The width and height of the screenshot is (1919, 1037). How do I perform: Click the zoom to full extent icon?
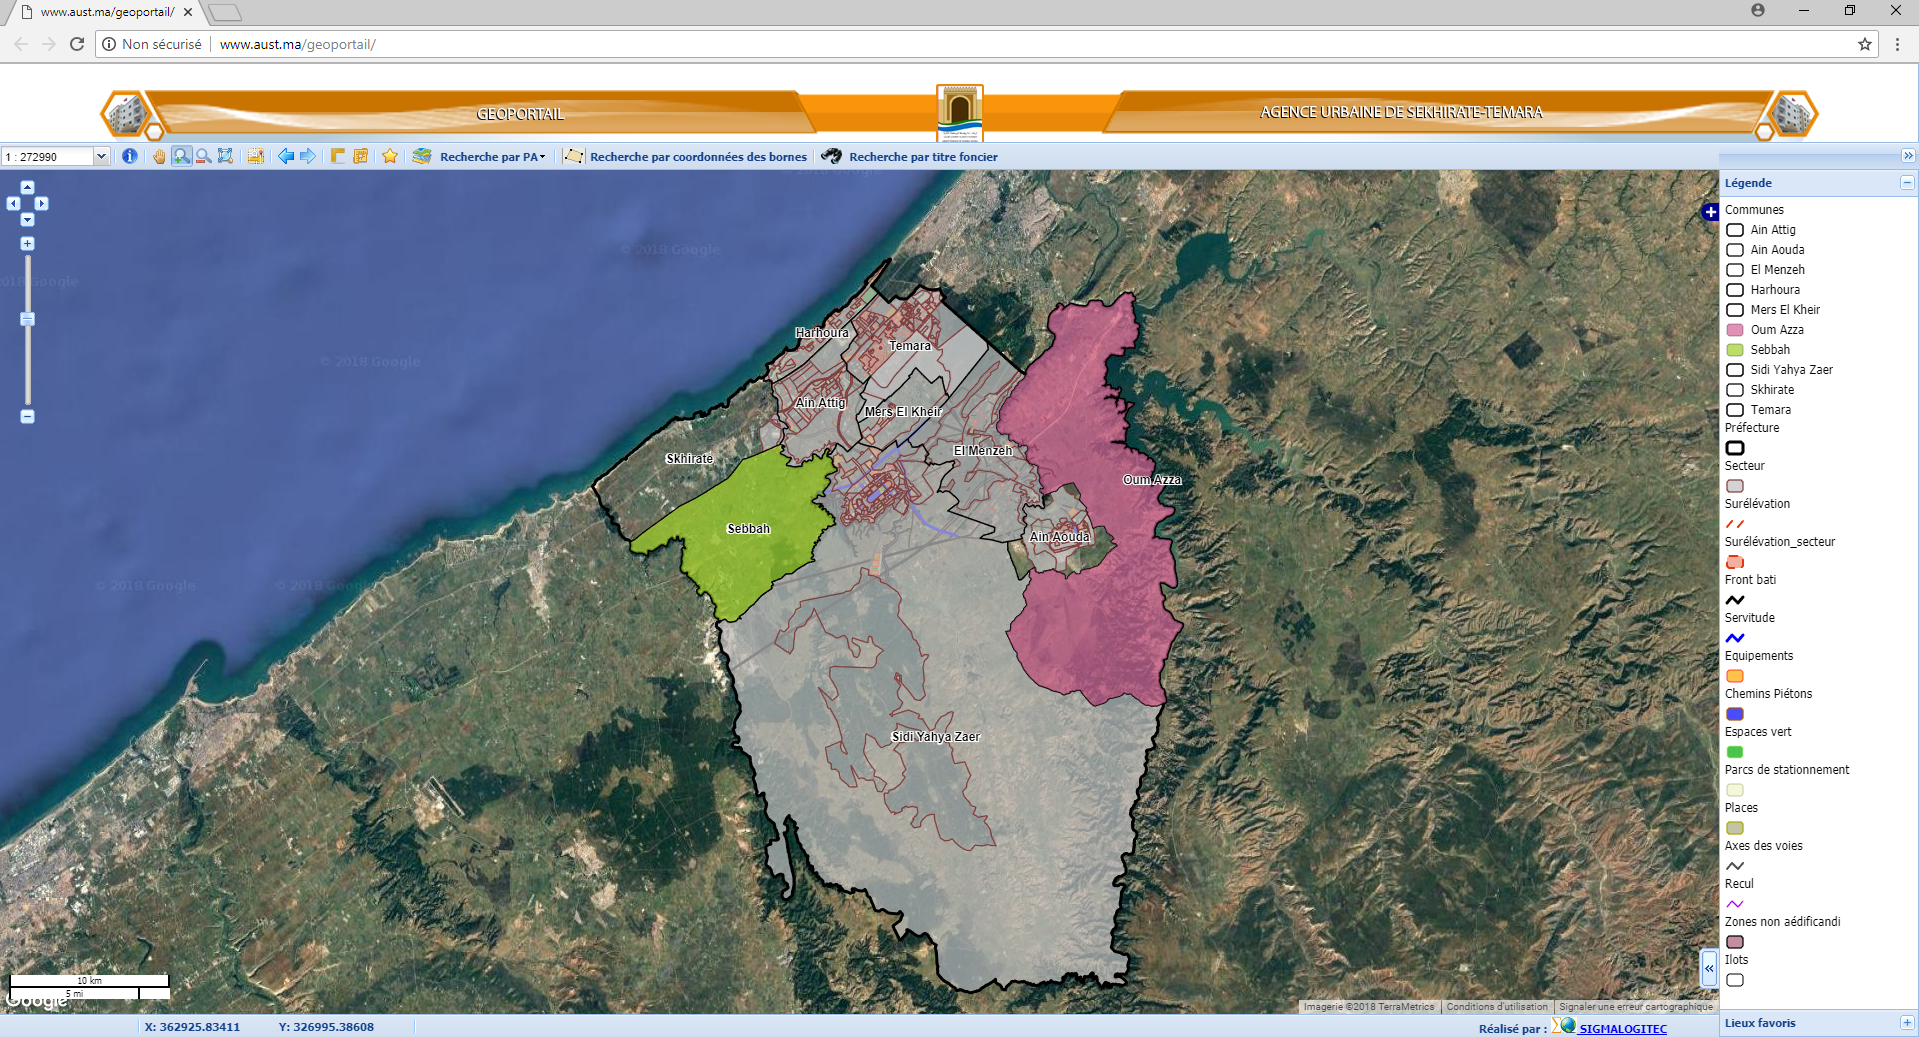point(225,156)
